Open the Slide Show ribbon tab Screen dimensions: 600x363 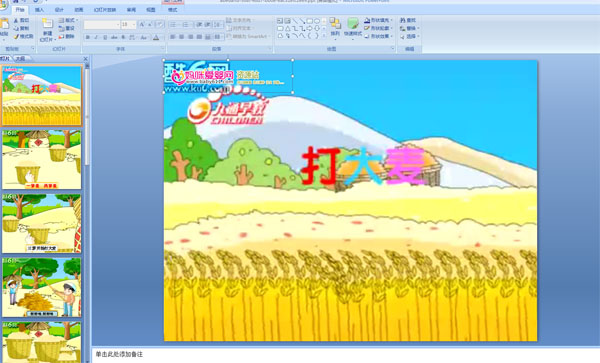click(105, 10)
